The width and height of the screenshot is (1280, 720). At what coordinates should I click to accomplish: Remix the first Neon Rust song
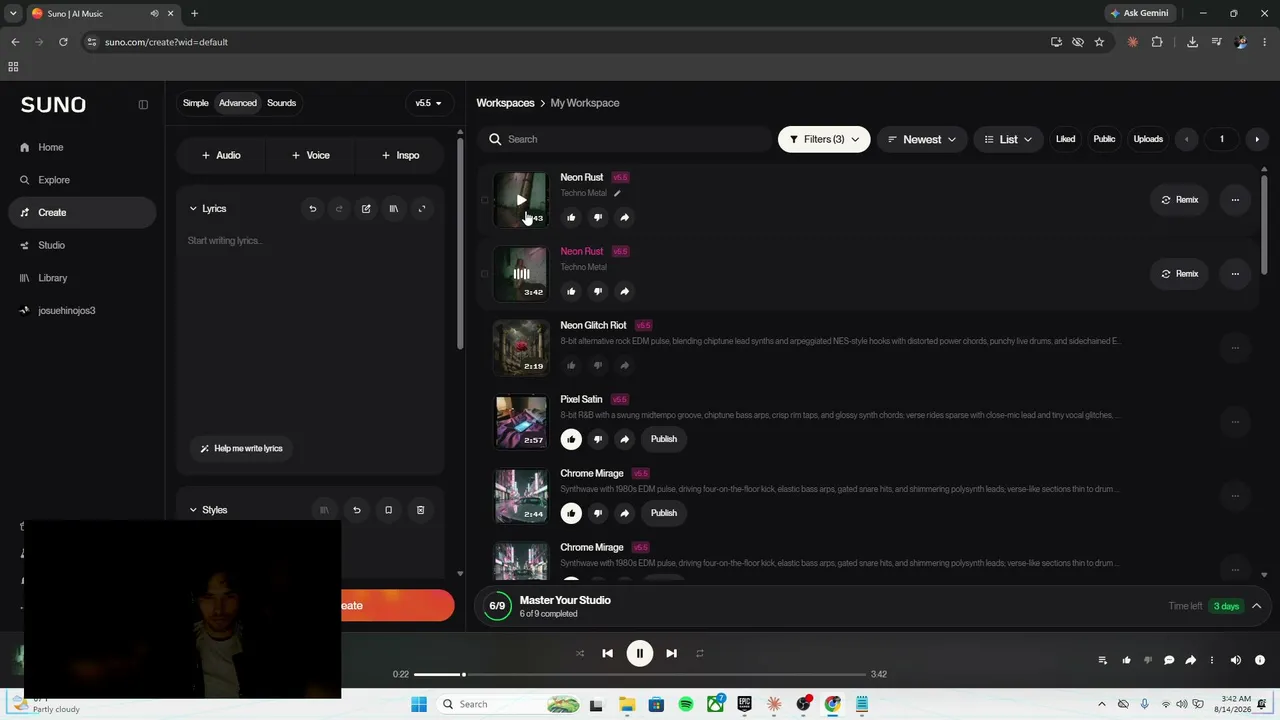click(x=1180, y=200)
